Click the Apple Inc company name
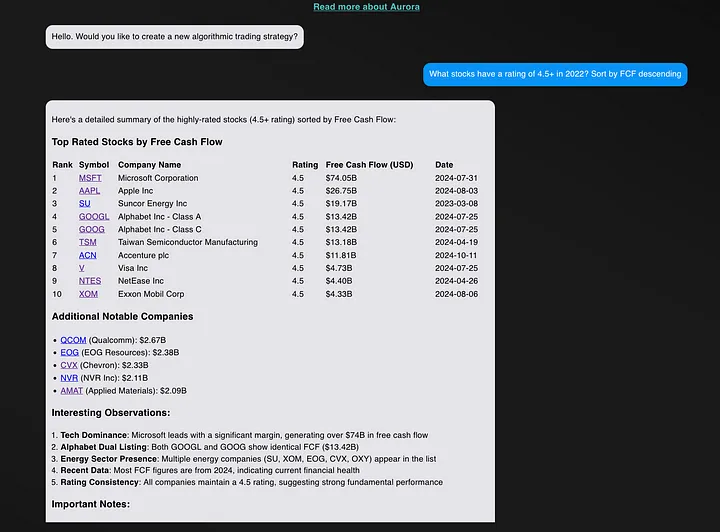 [x=135, y=191]
